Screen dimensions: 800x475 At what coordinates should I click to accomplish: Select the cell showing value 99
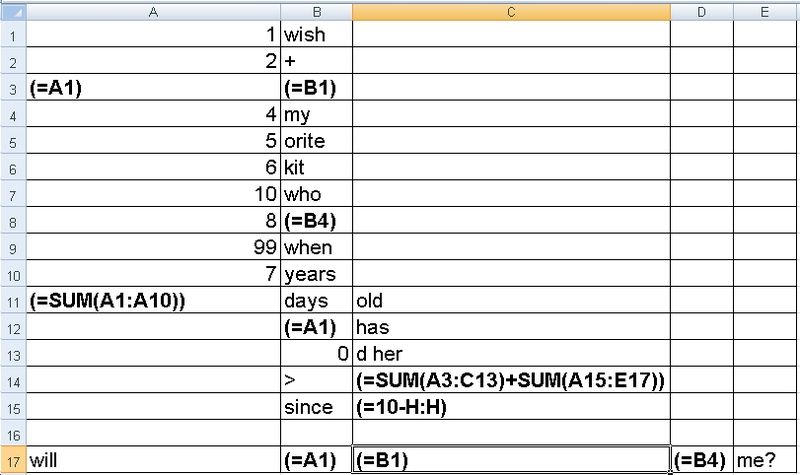point(153,246)
